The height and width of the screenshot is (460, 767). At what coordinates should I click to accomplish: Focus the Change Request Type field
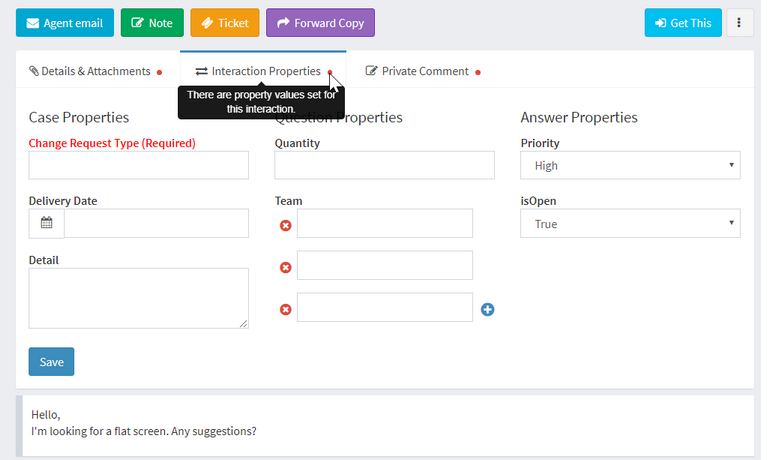click(x=138, y=165)
